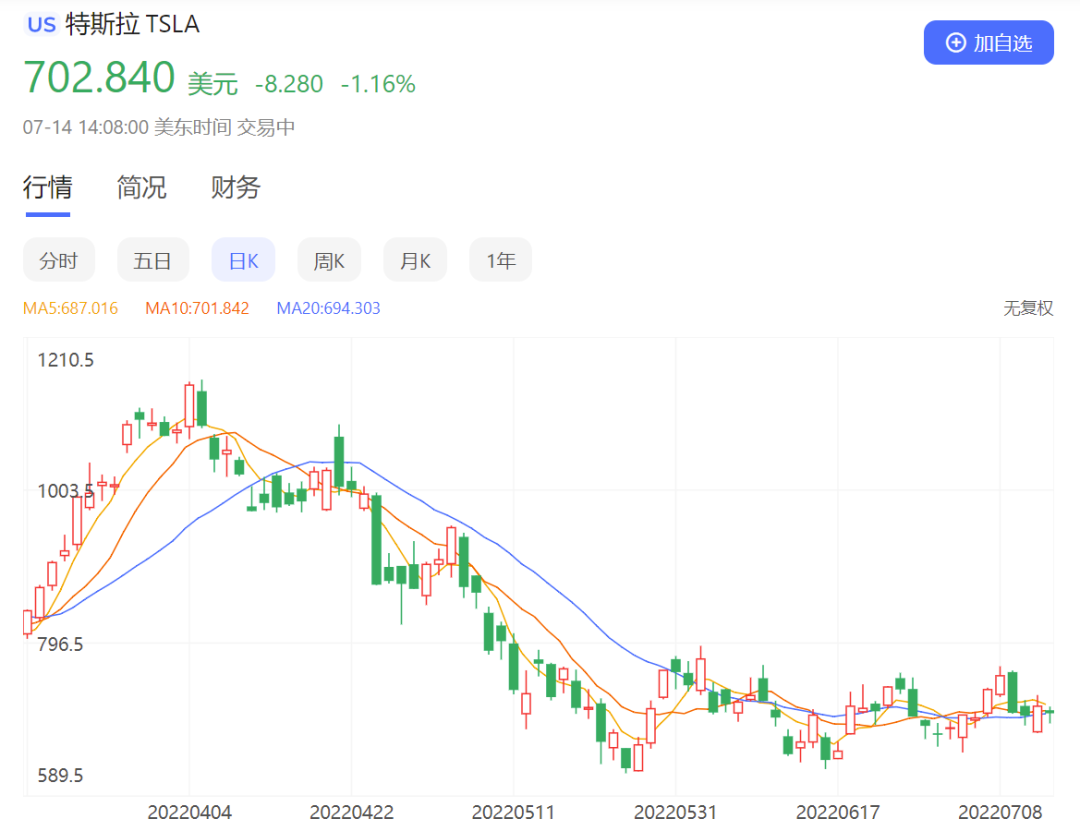Click the stock name 特斯拉 TSLA
Image resolution: width=1080 pixels, height=831 pixels.
132,24
